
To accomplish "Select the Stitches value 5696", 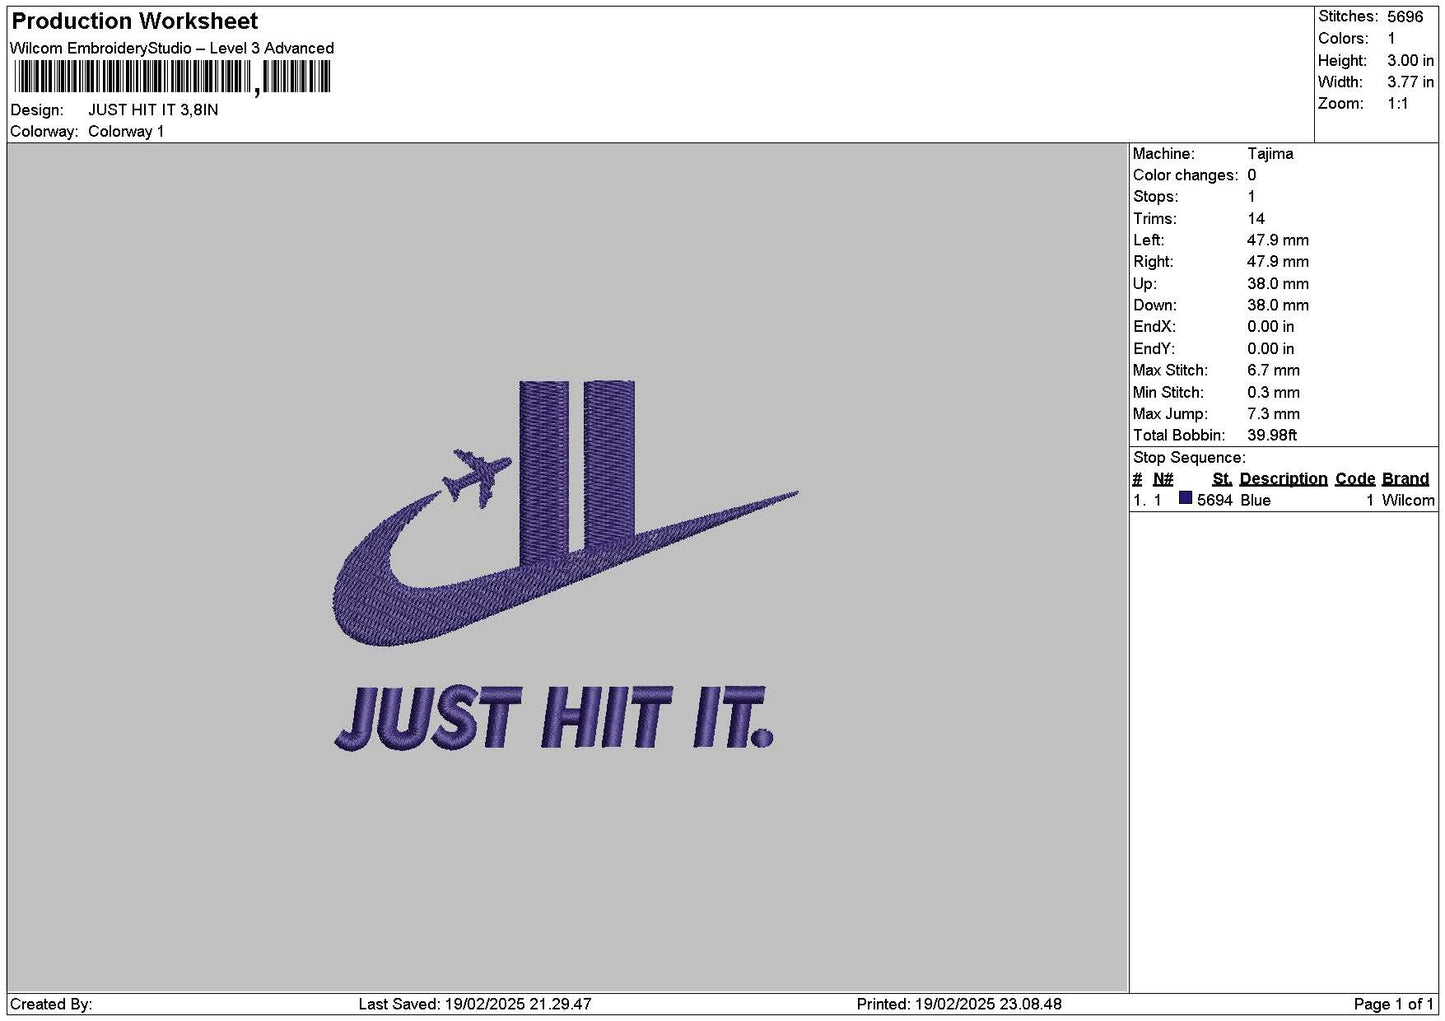I will click(x=1405, y=17).
